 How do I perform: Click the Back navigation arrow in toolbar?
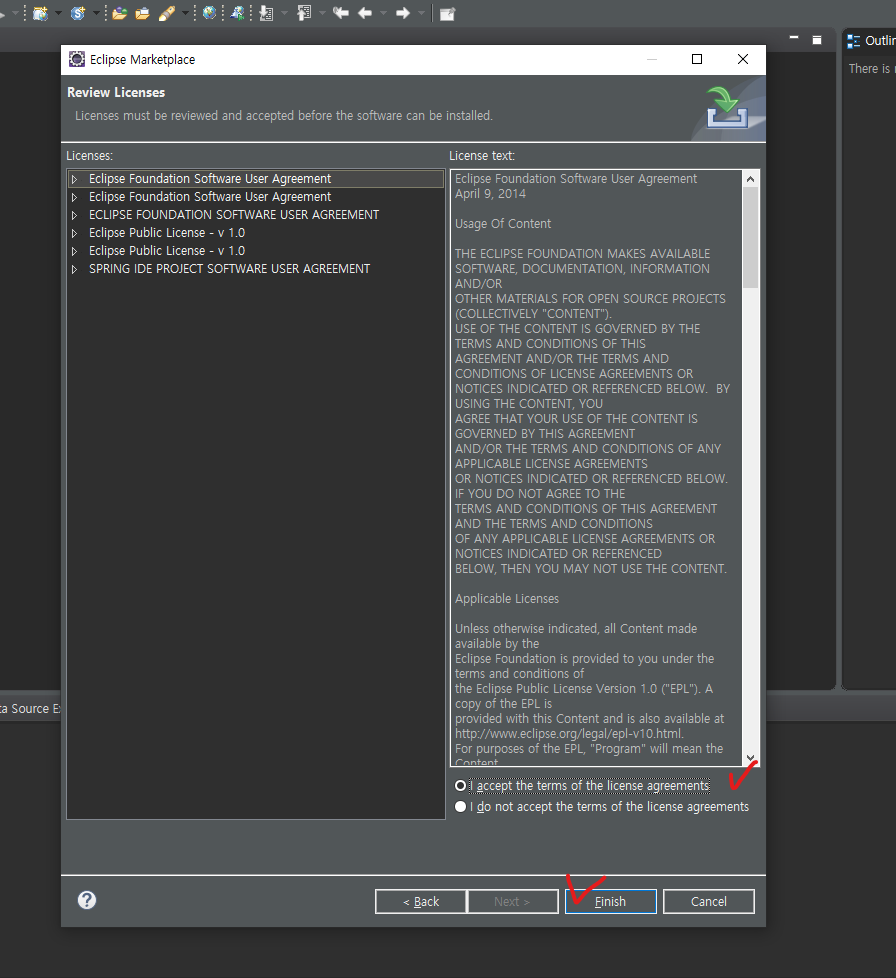(x=365, y=13)
